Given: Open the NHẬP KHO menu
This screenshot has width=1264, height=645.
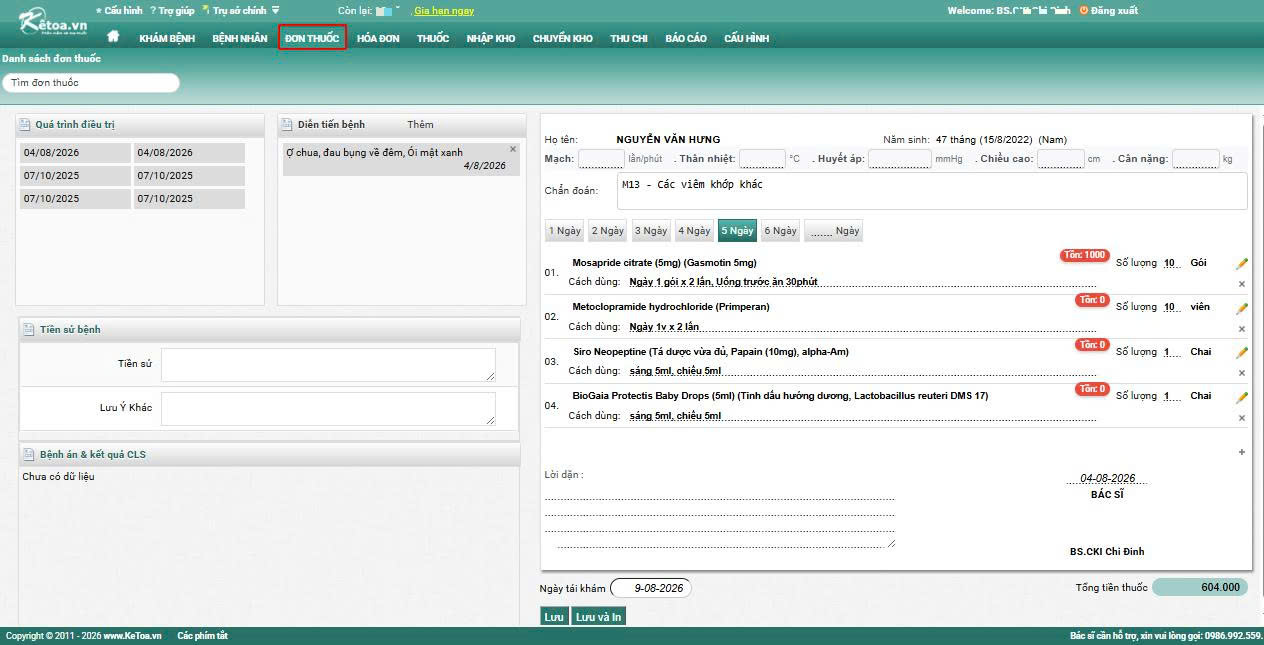Looking at the screenshot, I should (x=491, y=38).
